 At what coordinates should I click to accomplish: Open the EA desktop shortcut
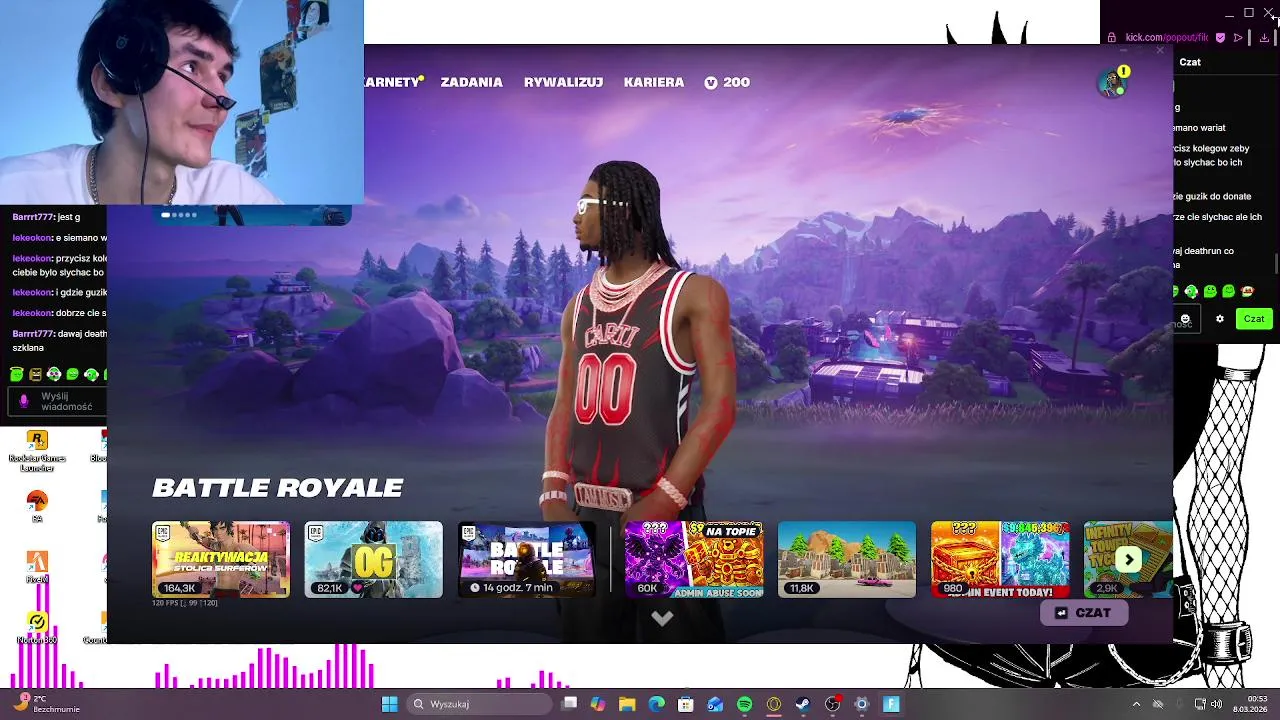(37, 505)
